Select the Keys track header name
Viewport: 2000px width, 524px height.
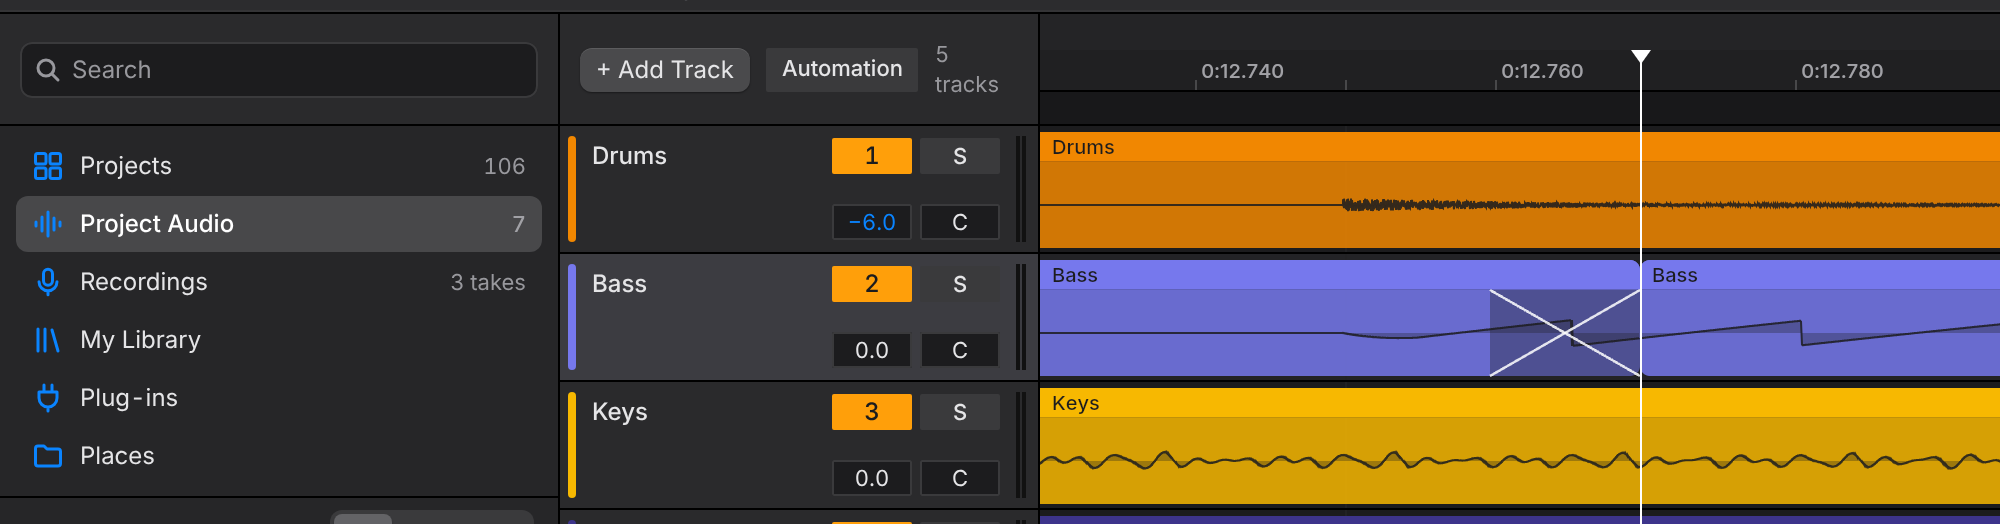pyautogui.click(x=619, y=412)
